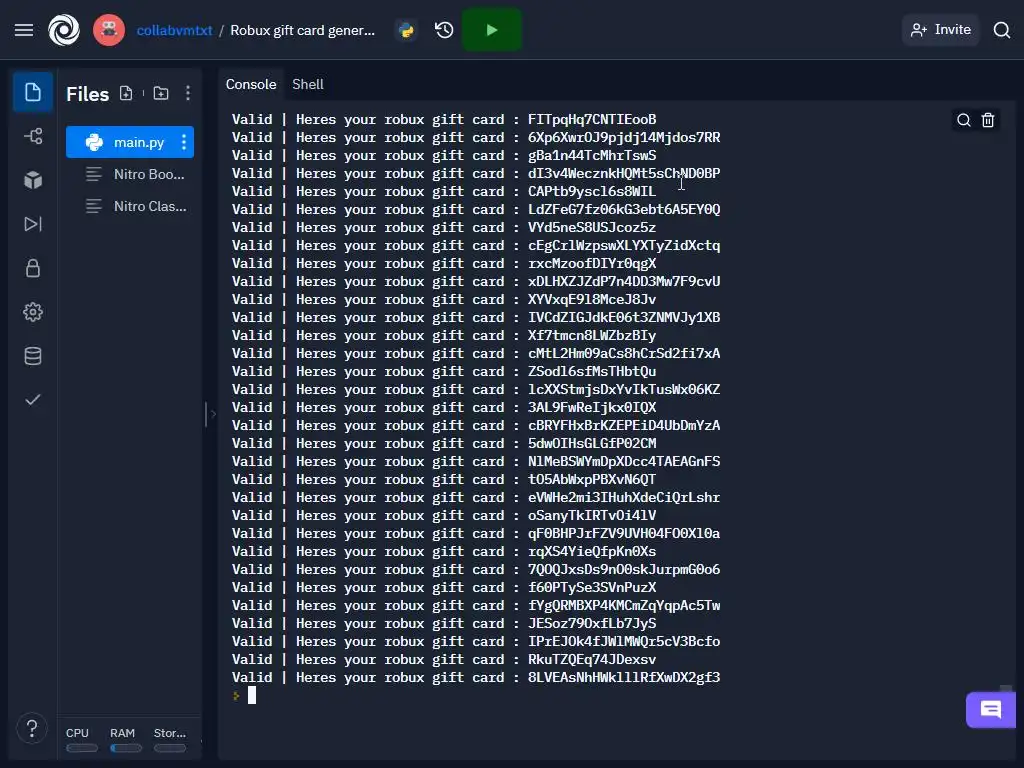Click the Replit logo icon

64,30
